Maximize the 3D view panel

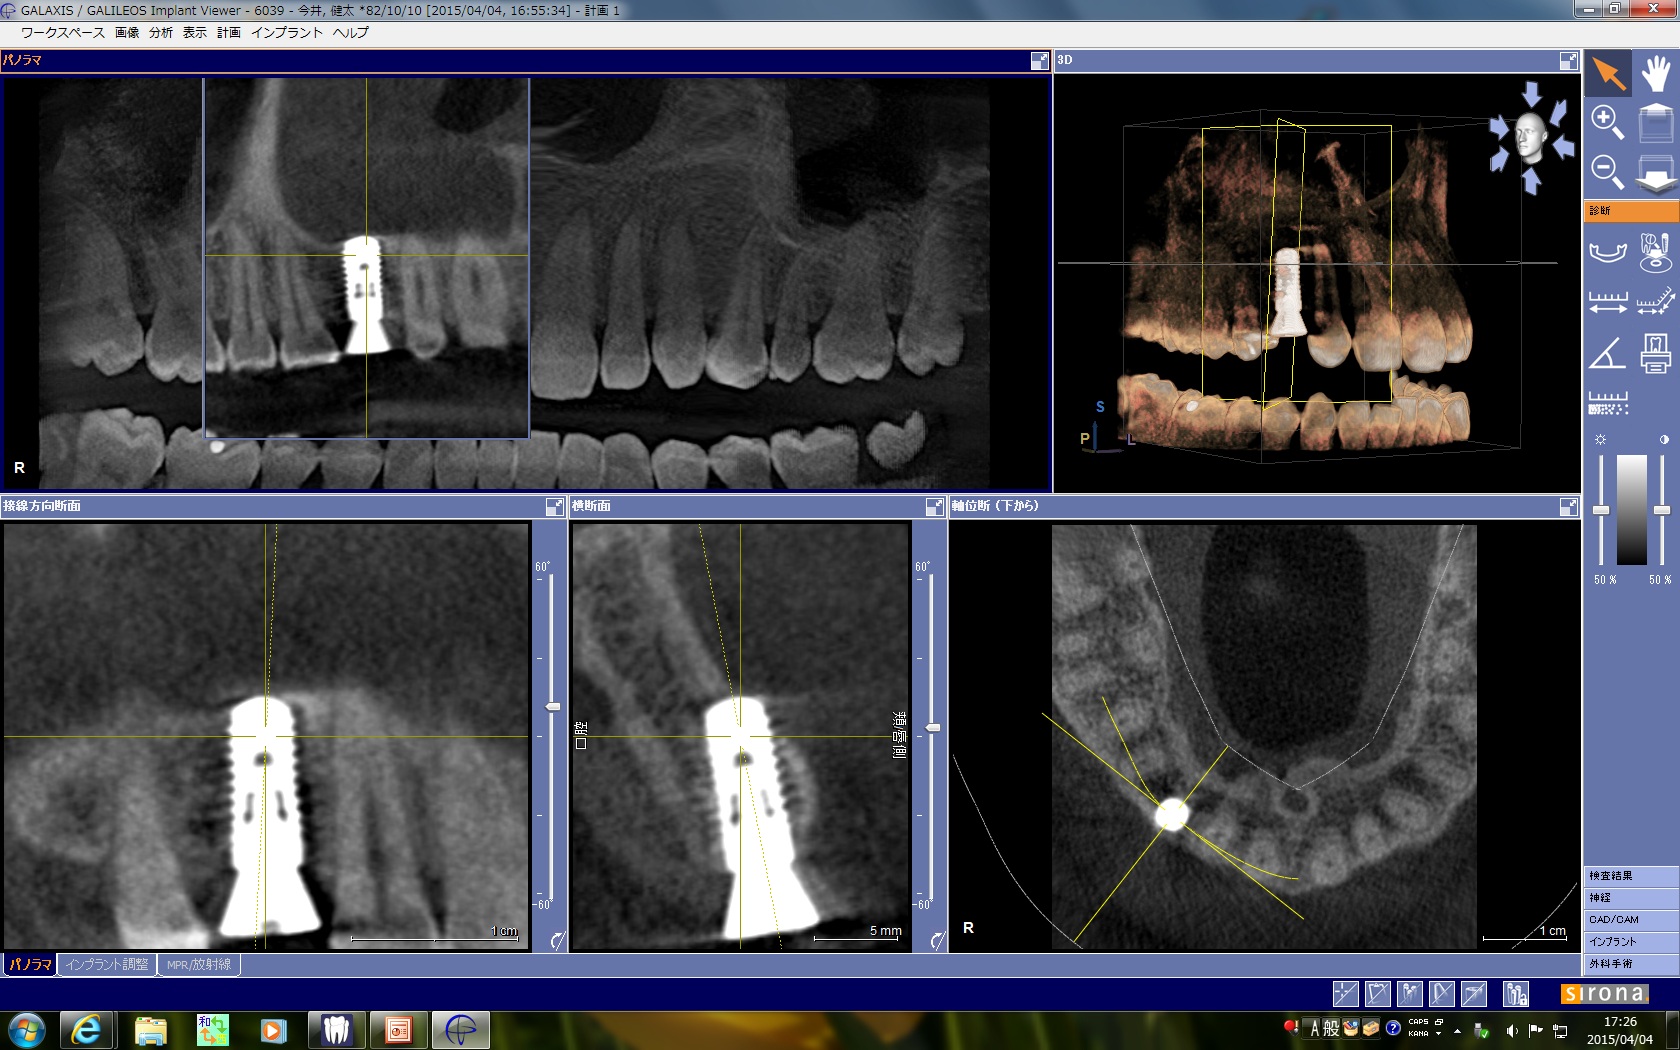1568,61
